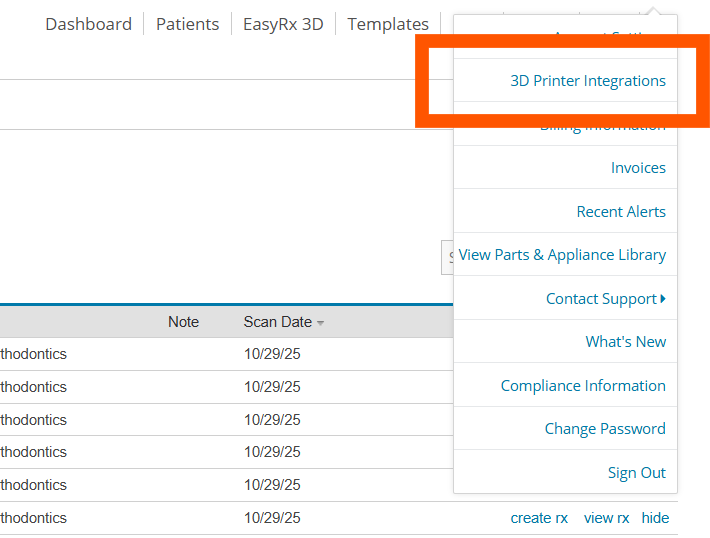
Task: Open the Templates nav tab
Action: [x=388, y=24]
